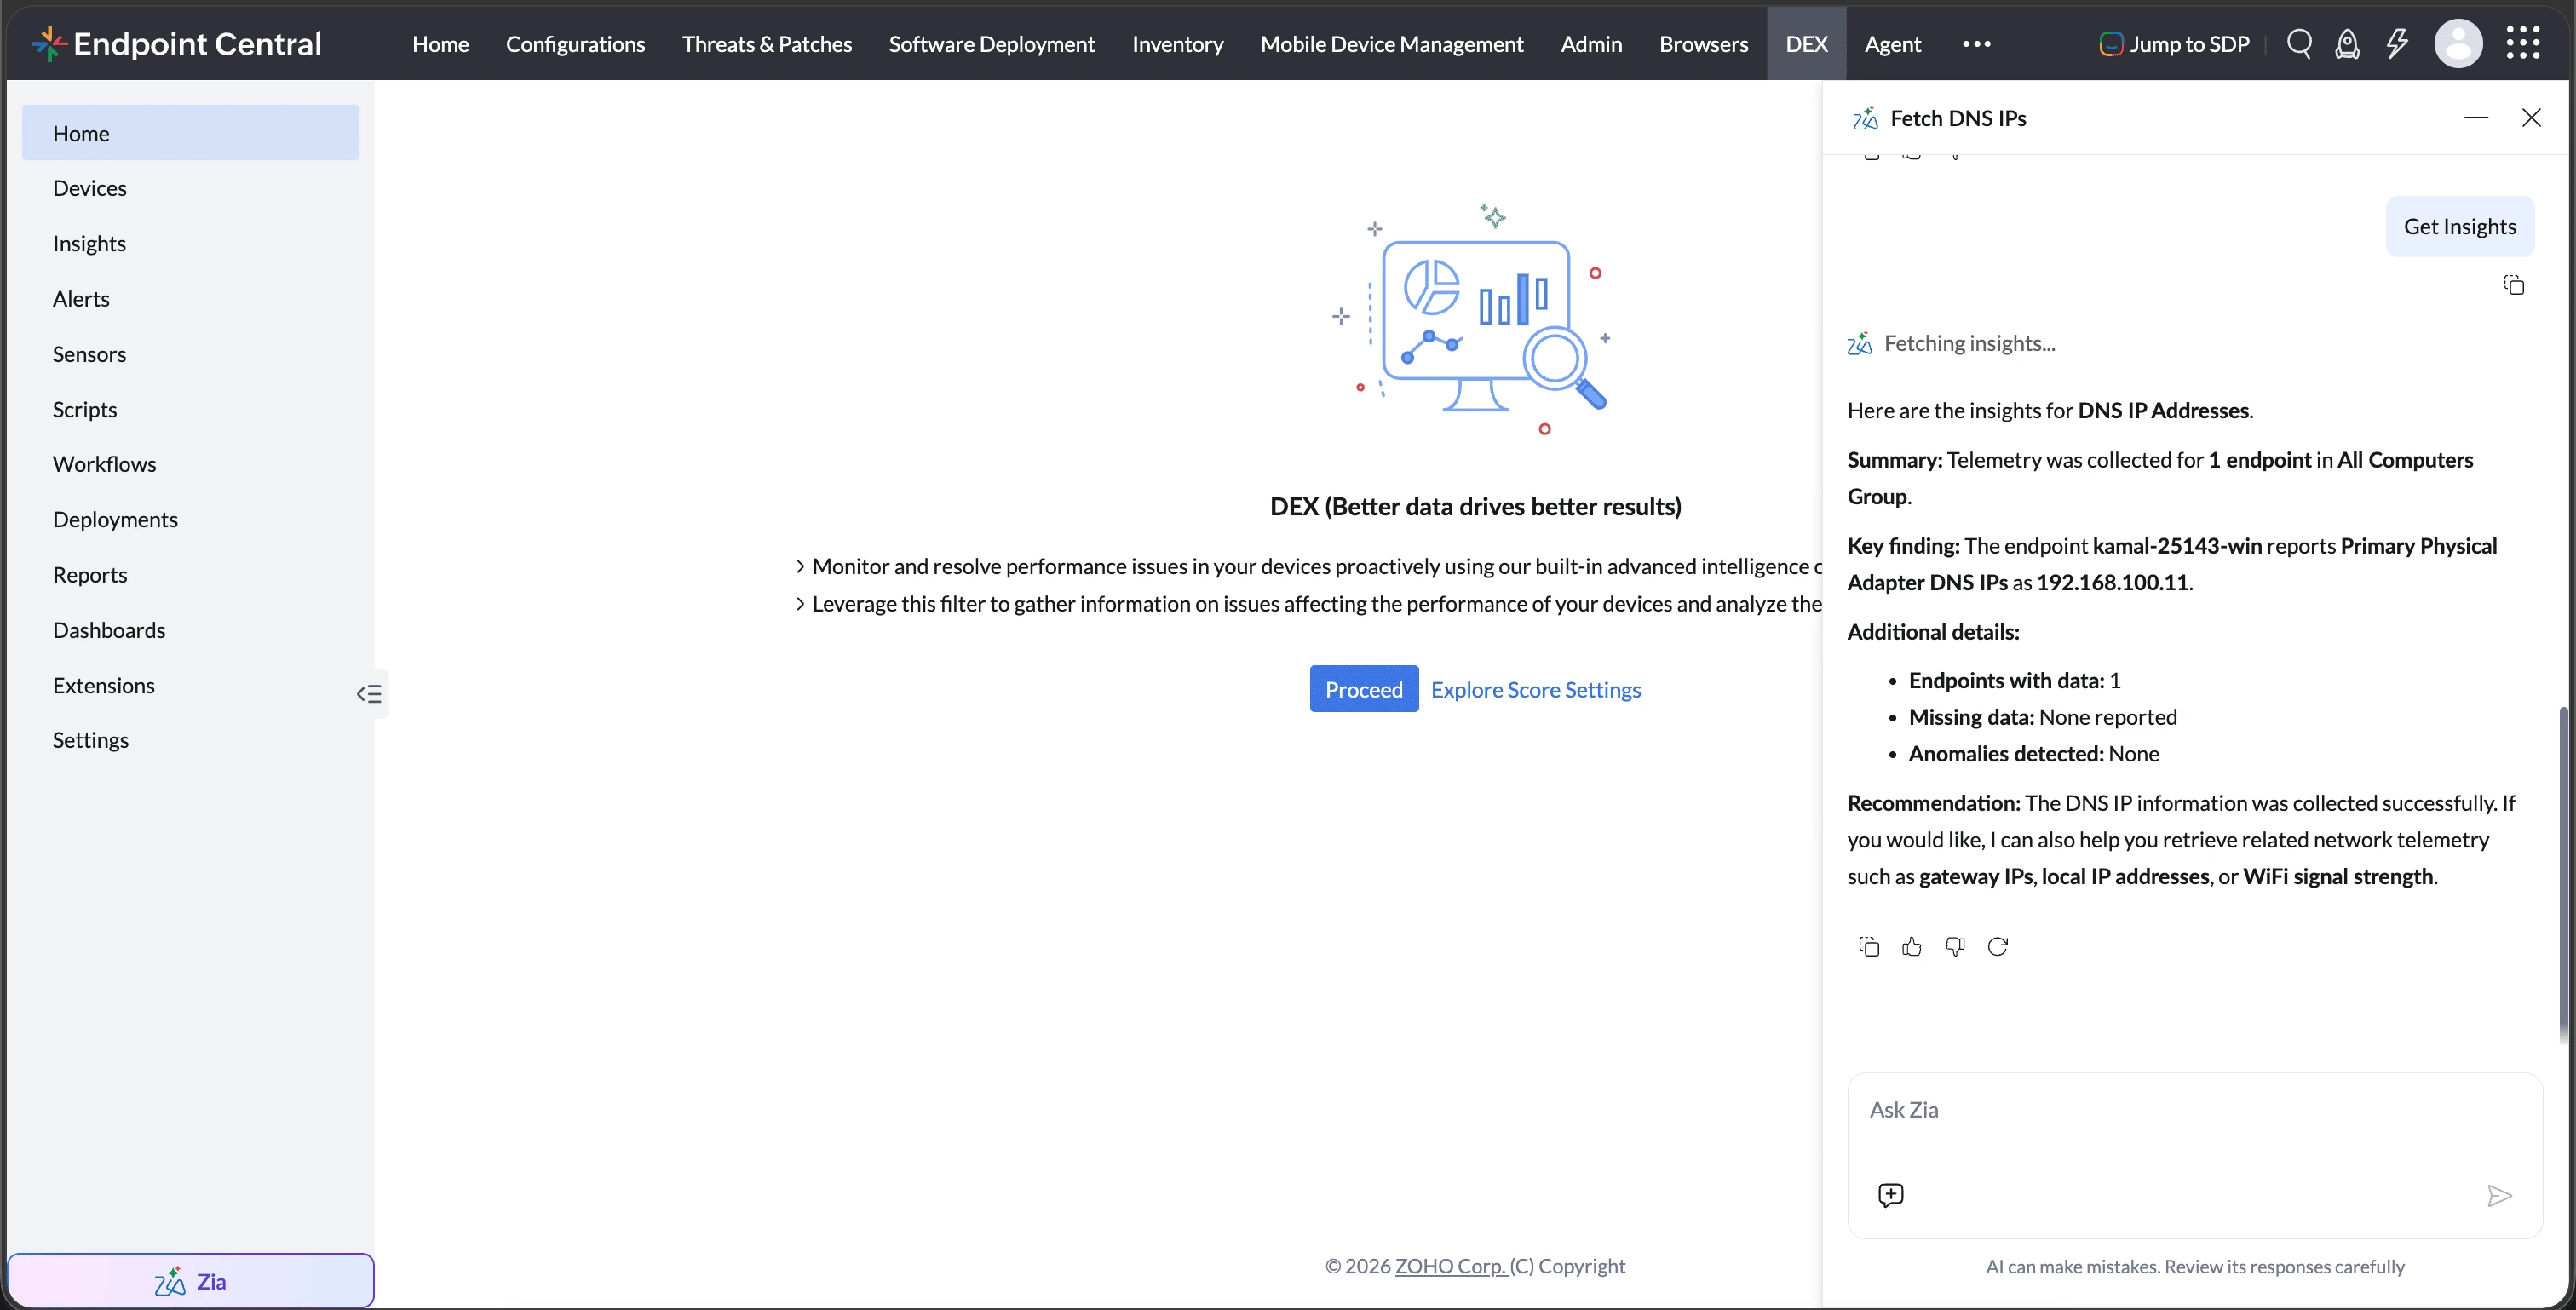Viewport: 2576px width, 1310px height.
Task: Click 'Endpoints with data: 1' bullet text
Action: click(2014, 680)
